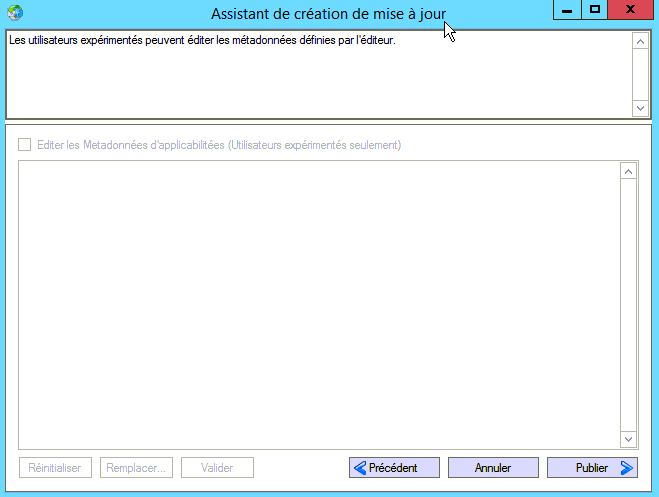
Task: Close the wizard using the red X
Action: point(631,10)
